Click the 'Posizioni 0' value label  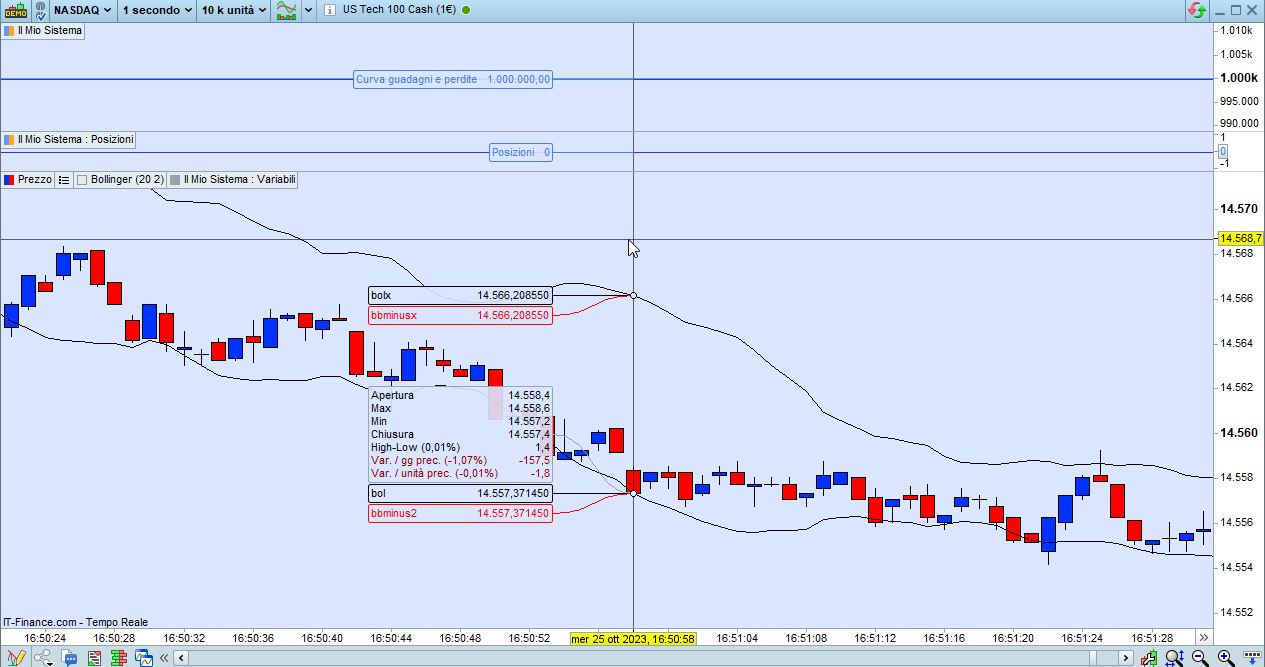[521, 152]
